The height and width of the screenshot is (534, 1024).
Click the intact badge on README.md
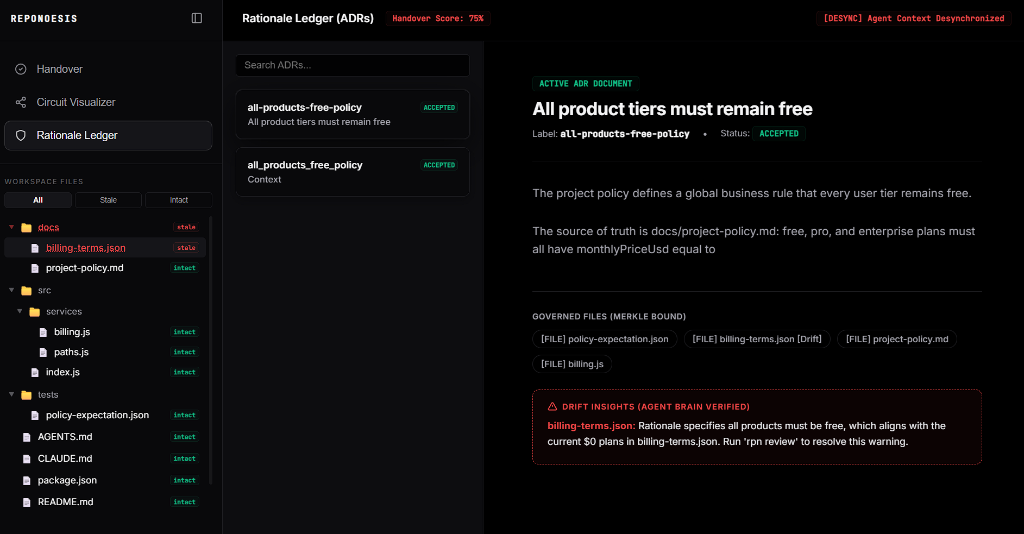tap(184, 502)
